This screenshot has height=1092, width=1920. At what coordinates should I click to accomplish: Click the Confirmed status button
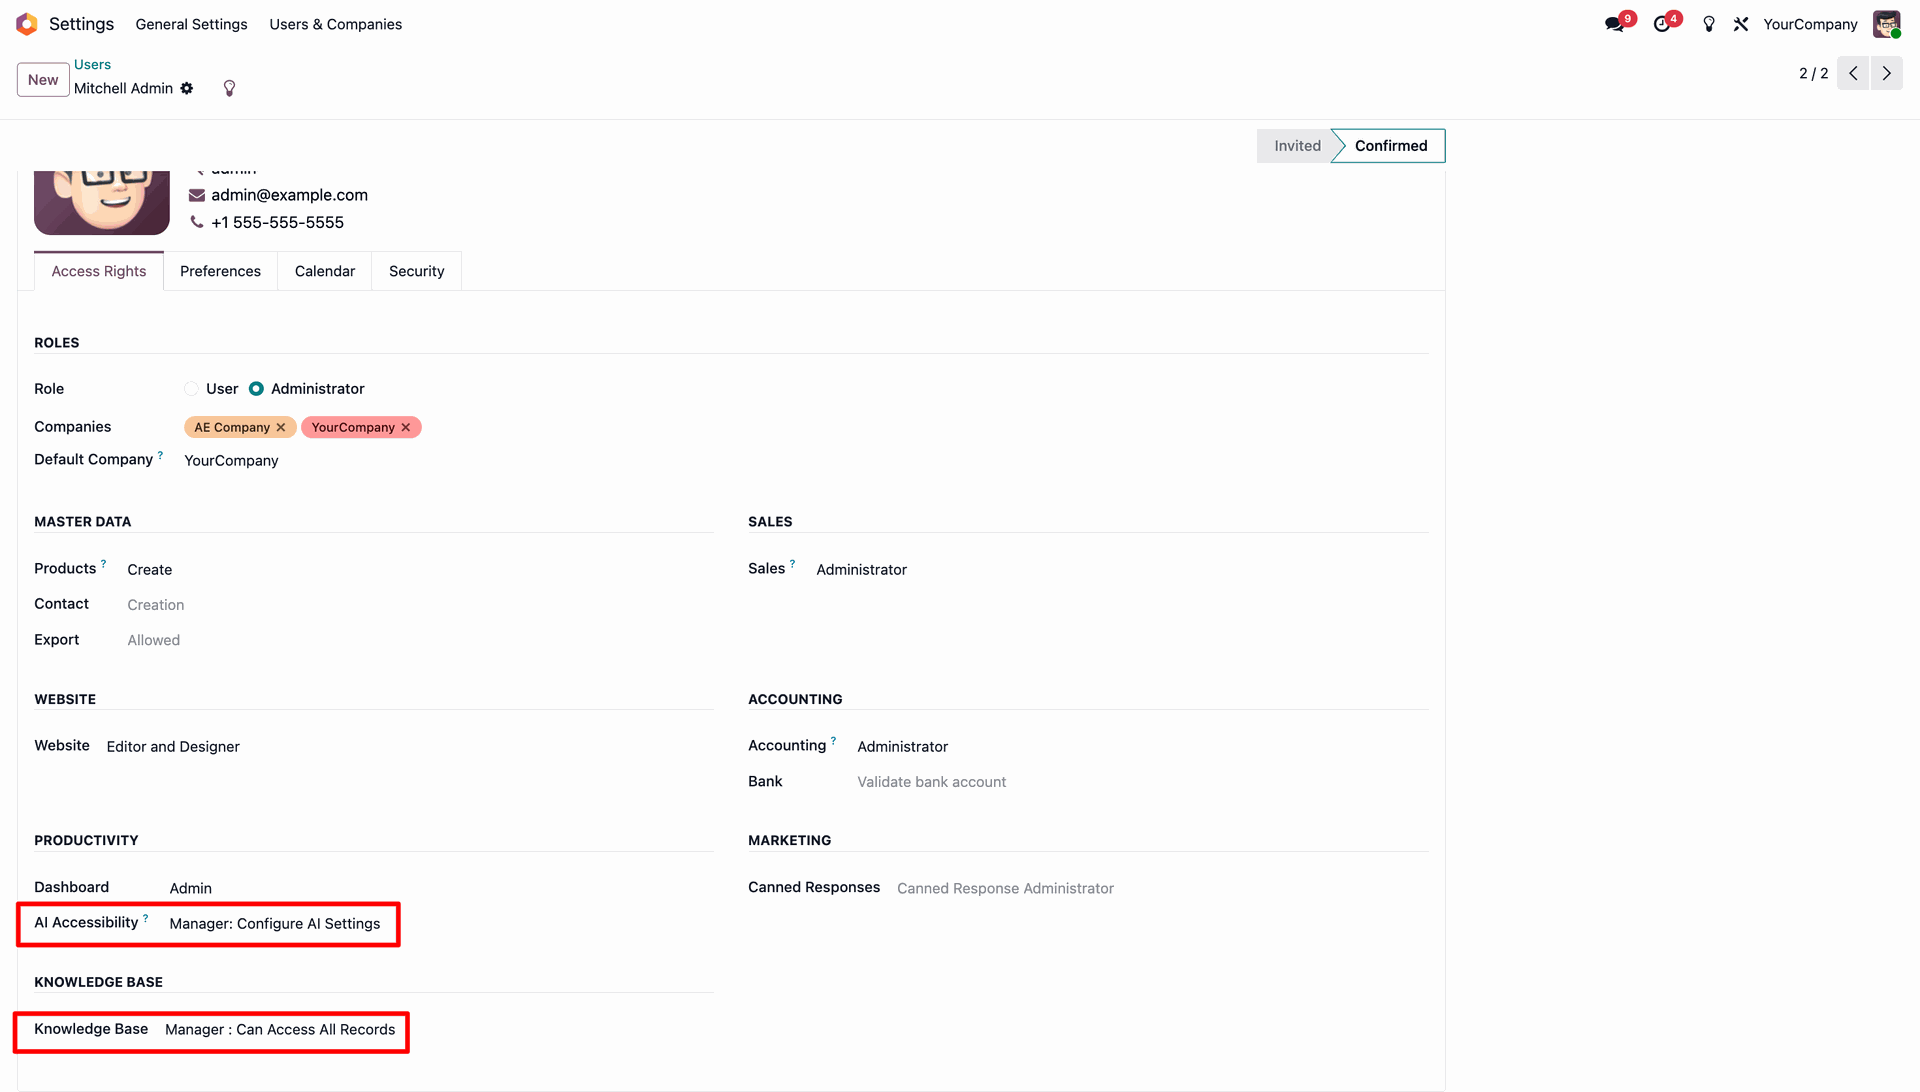[x=1390, y=146]
